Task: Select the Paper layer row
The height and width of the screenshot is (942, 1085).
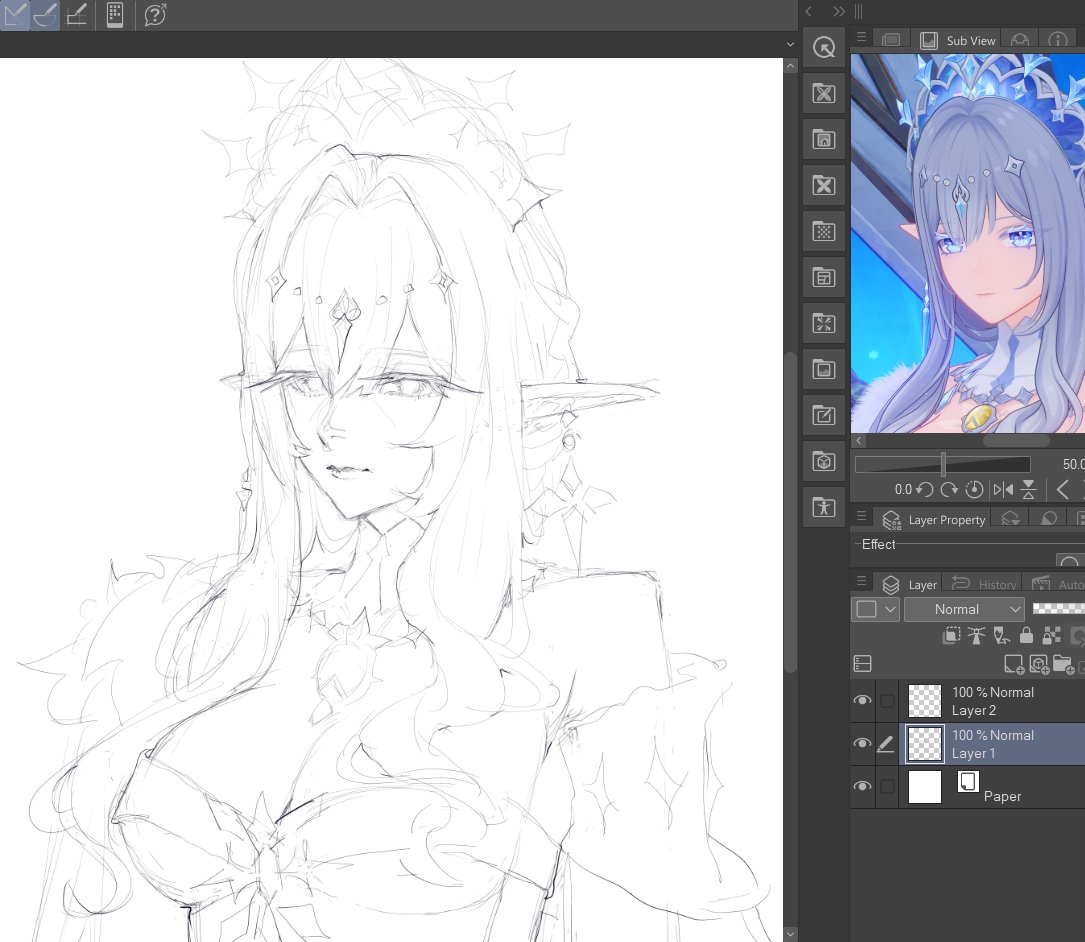Action: pyautogui.click(x=992, y=787)
